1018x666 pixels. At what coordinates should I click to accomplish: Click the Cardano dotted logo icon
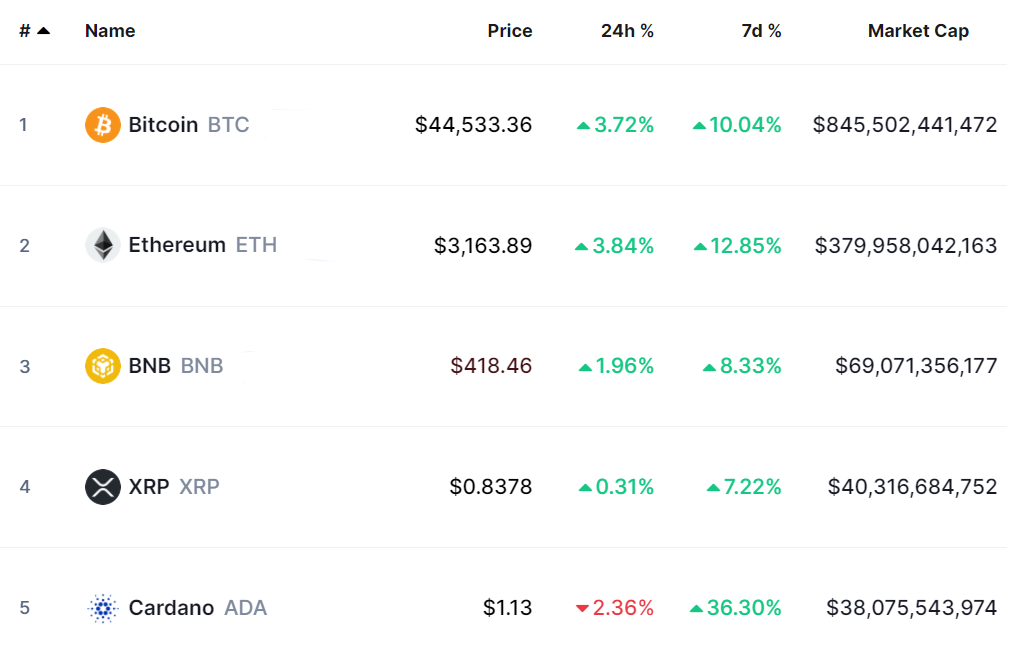[103, 608]
